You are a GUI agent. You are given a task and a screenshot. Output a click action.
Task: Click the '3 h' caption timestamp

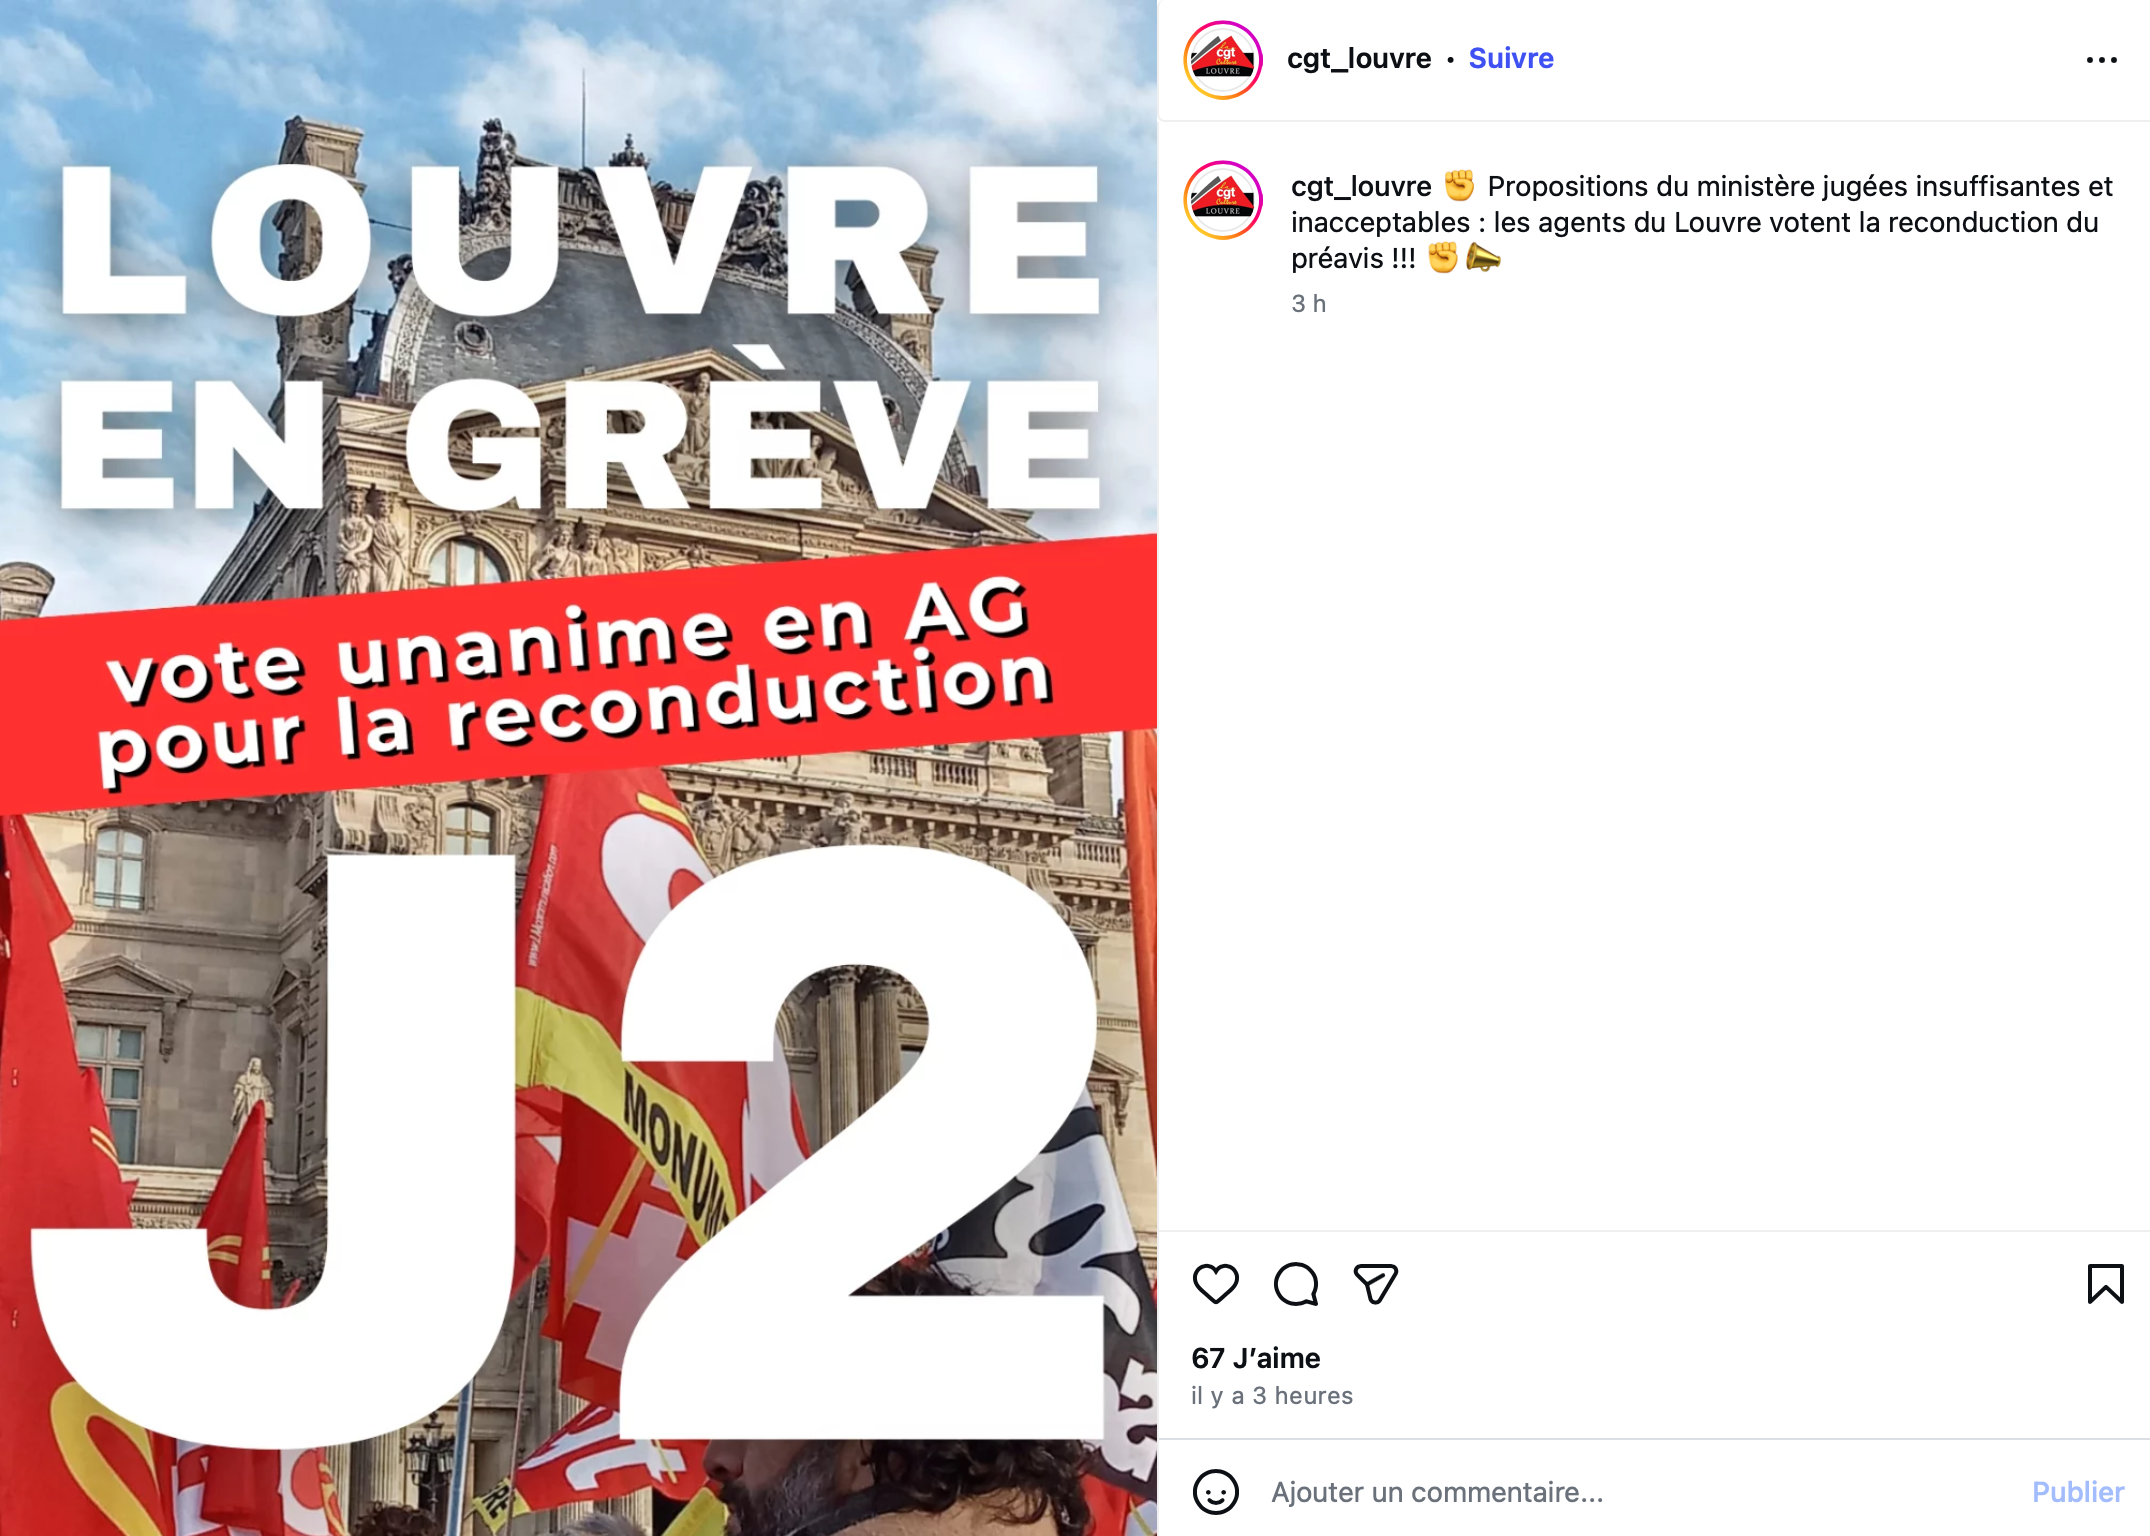tap(1308, 304)
